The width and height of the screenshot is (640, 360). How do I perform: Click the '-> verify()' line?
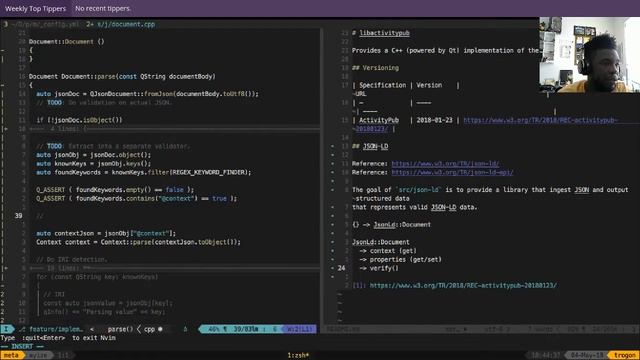pos(379,268)
